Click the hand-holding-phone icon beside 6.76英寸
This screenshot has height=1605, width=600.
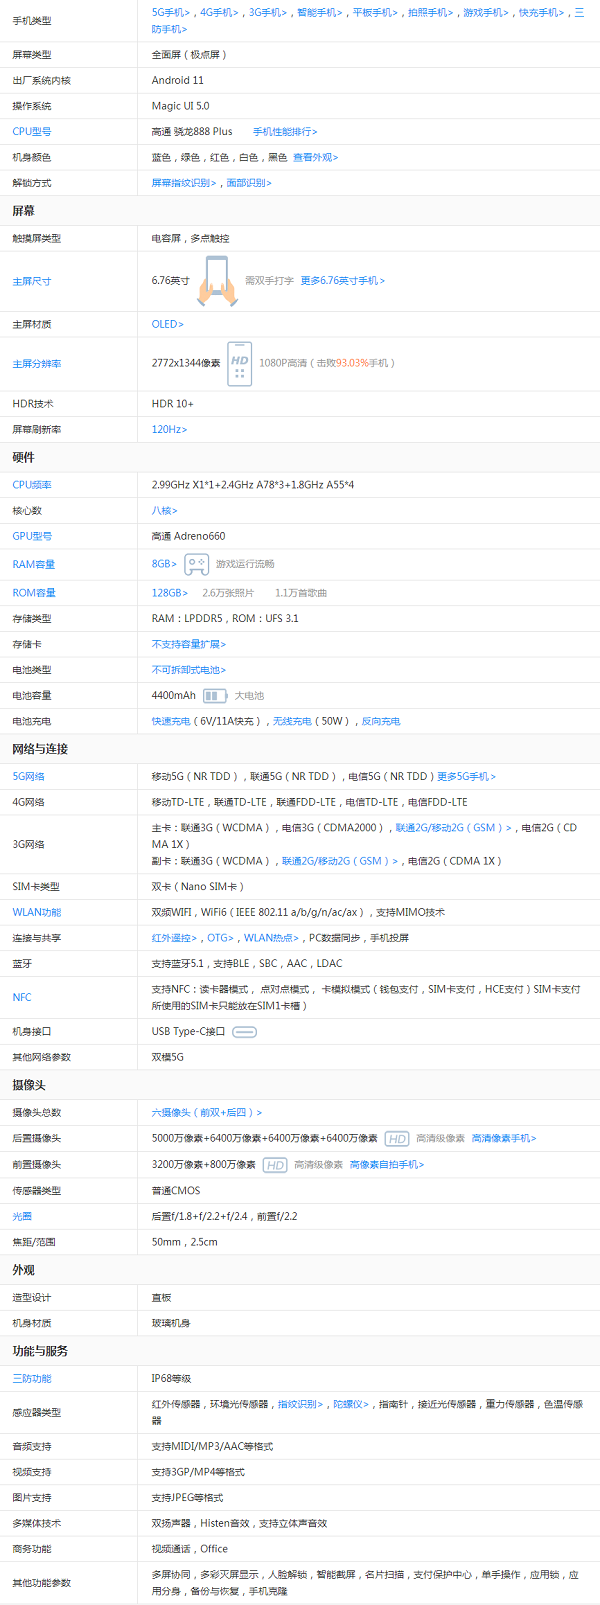tap(217, 281)
